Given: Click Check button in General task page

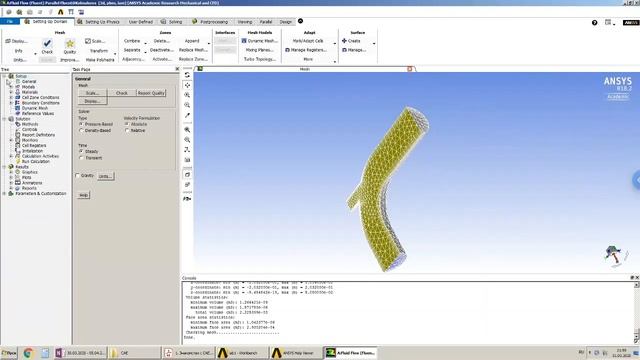Looking at the screenshot, I should pyautogui.click(x=122, y=93).
